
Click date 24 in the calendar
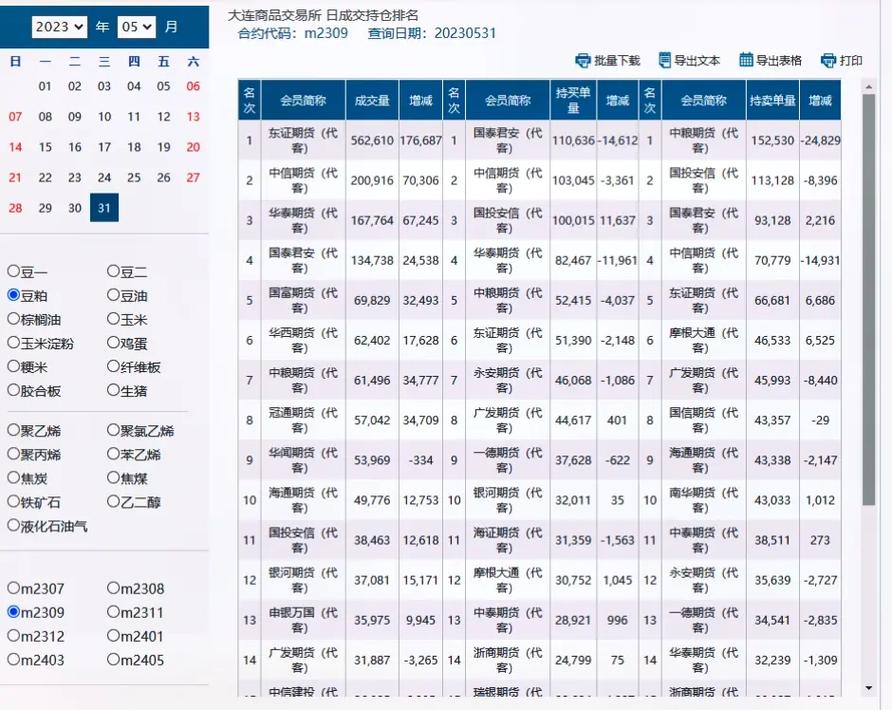coord(104,178)
